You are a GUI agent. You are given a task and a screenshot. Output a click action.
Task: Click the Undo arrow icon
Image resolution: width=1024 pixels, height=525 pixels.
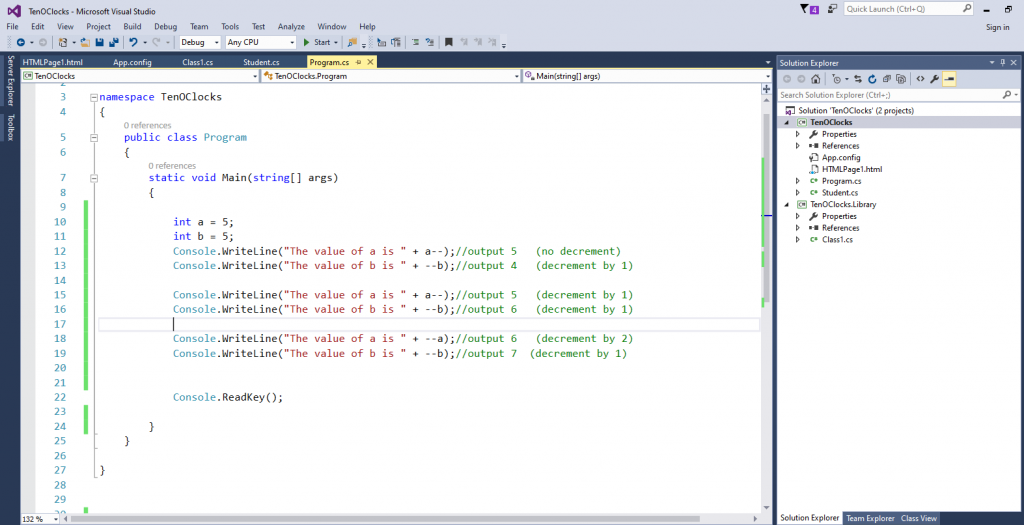pyautogui.click(x=133, y=42)
